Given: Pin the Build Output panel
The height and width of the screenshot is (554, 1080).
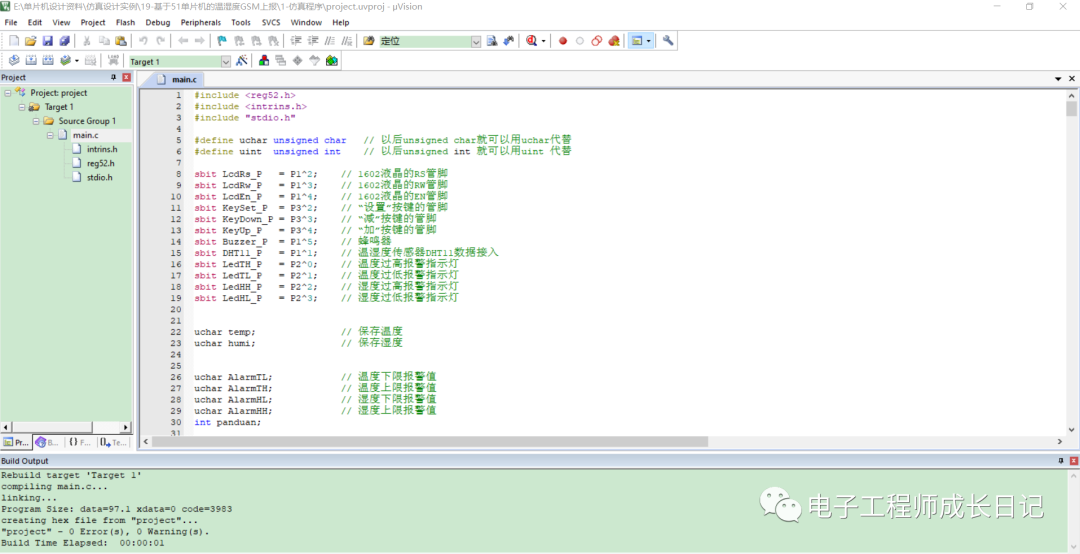Looking at the screenshot, I should coord(1060,460).
